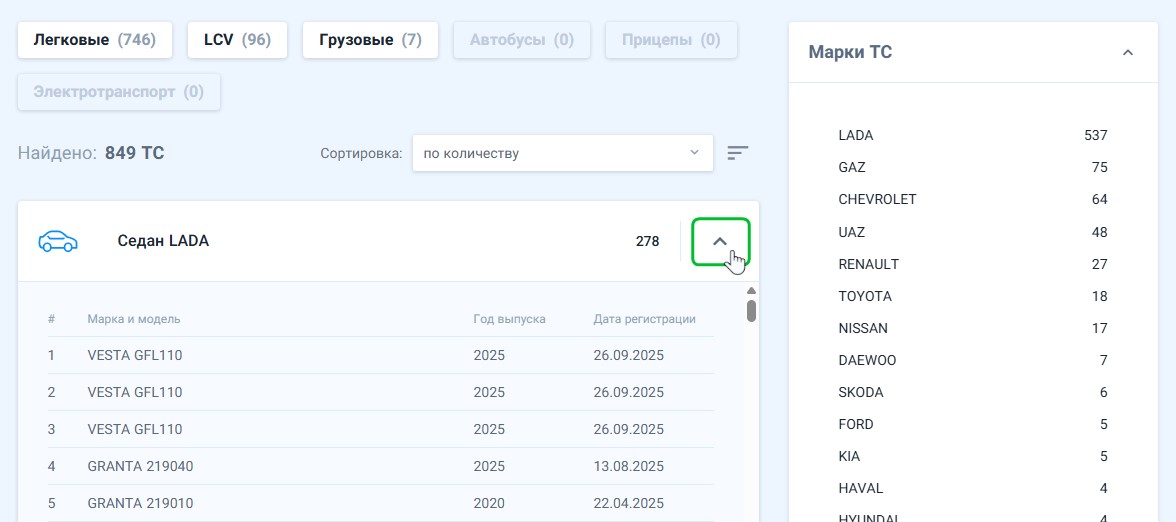Toggle the sort order icon

(738, 153)
